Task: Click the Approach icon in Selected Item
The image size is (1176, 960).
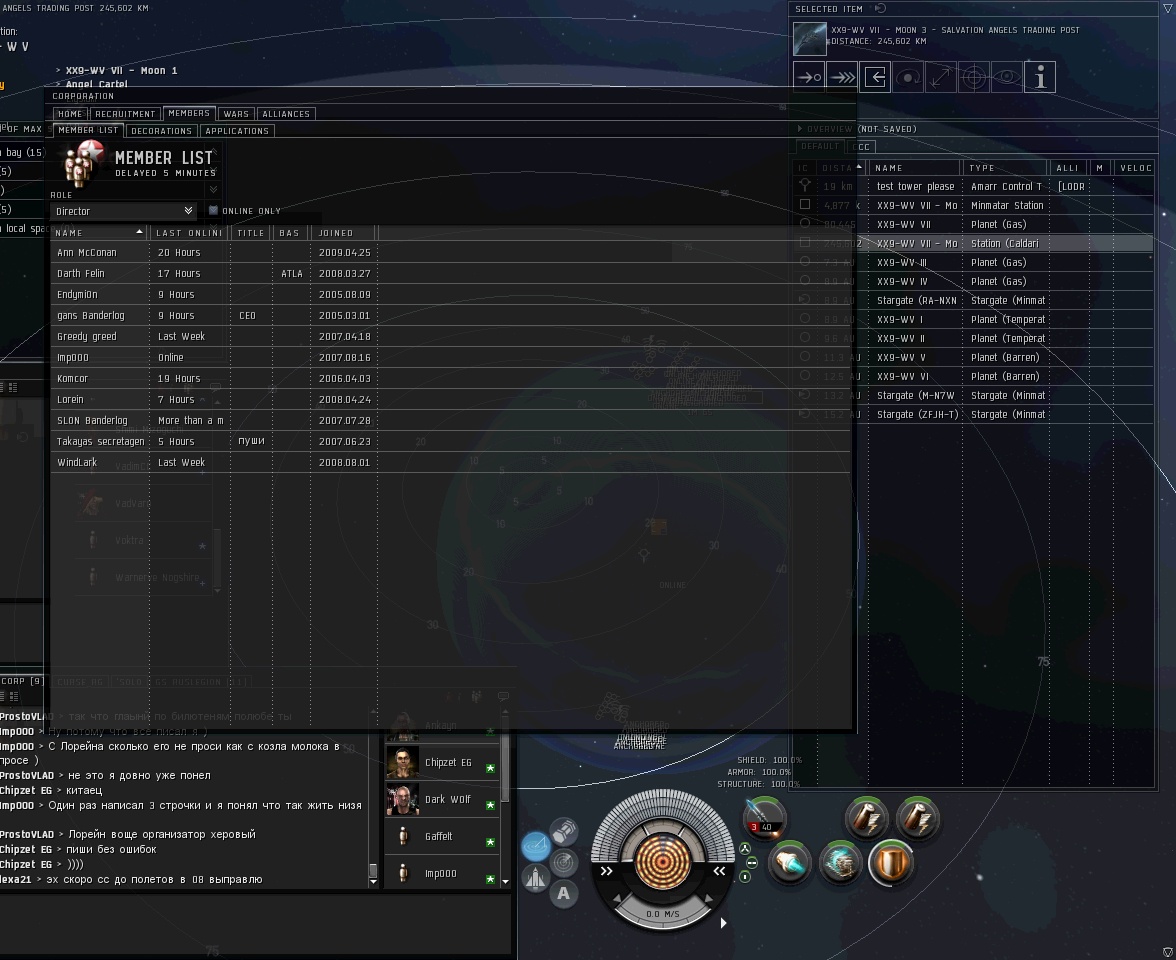Action: (808, 77)
